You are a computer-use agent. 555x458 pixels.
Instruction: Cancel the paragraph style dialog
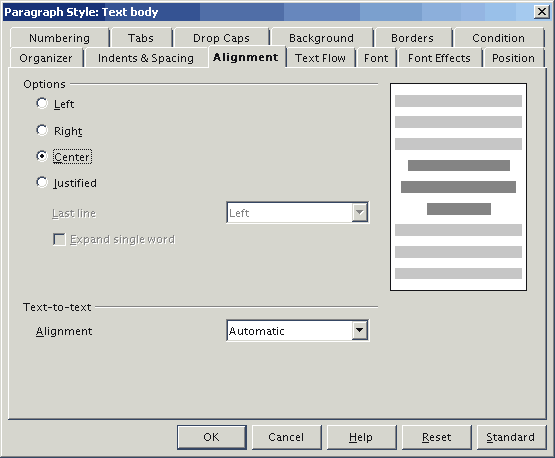pyautogui.click(x=286, y=437)
